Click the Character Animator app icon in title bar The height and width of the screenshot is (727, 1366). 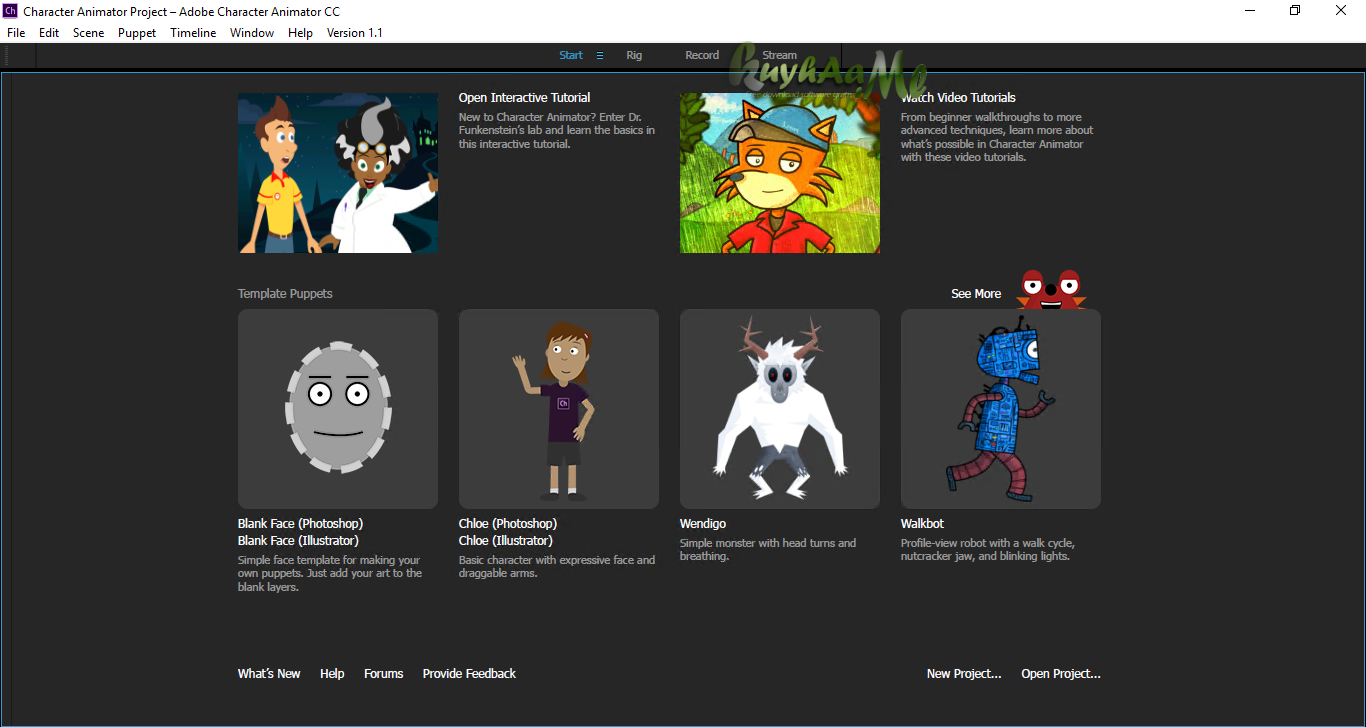pyautogui.click(x=11, y=11)
